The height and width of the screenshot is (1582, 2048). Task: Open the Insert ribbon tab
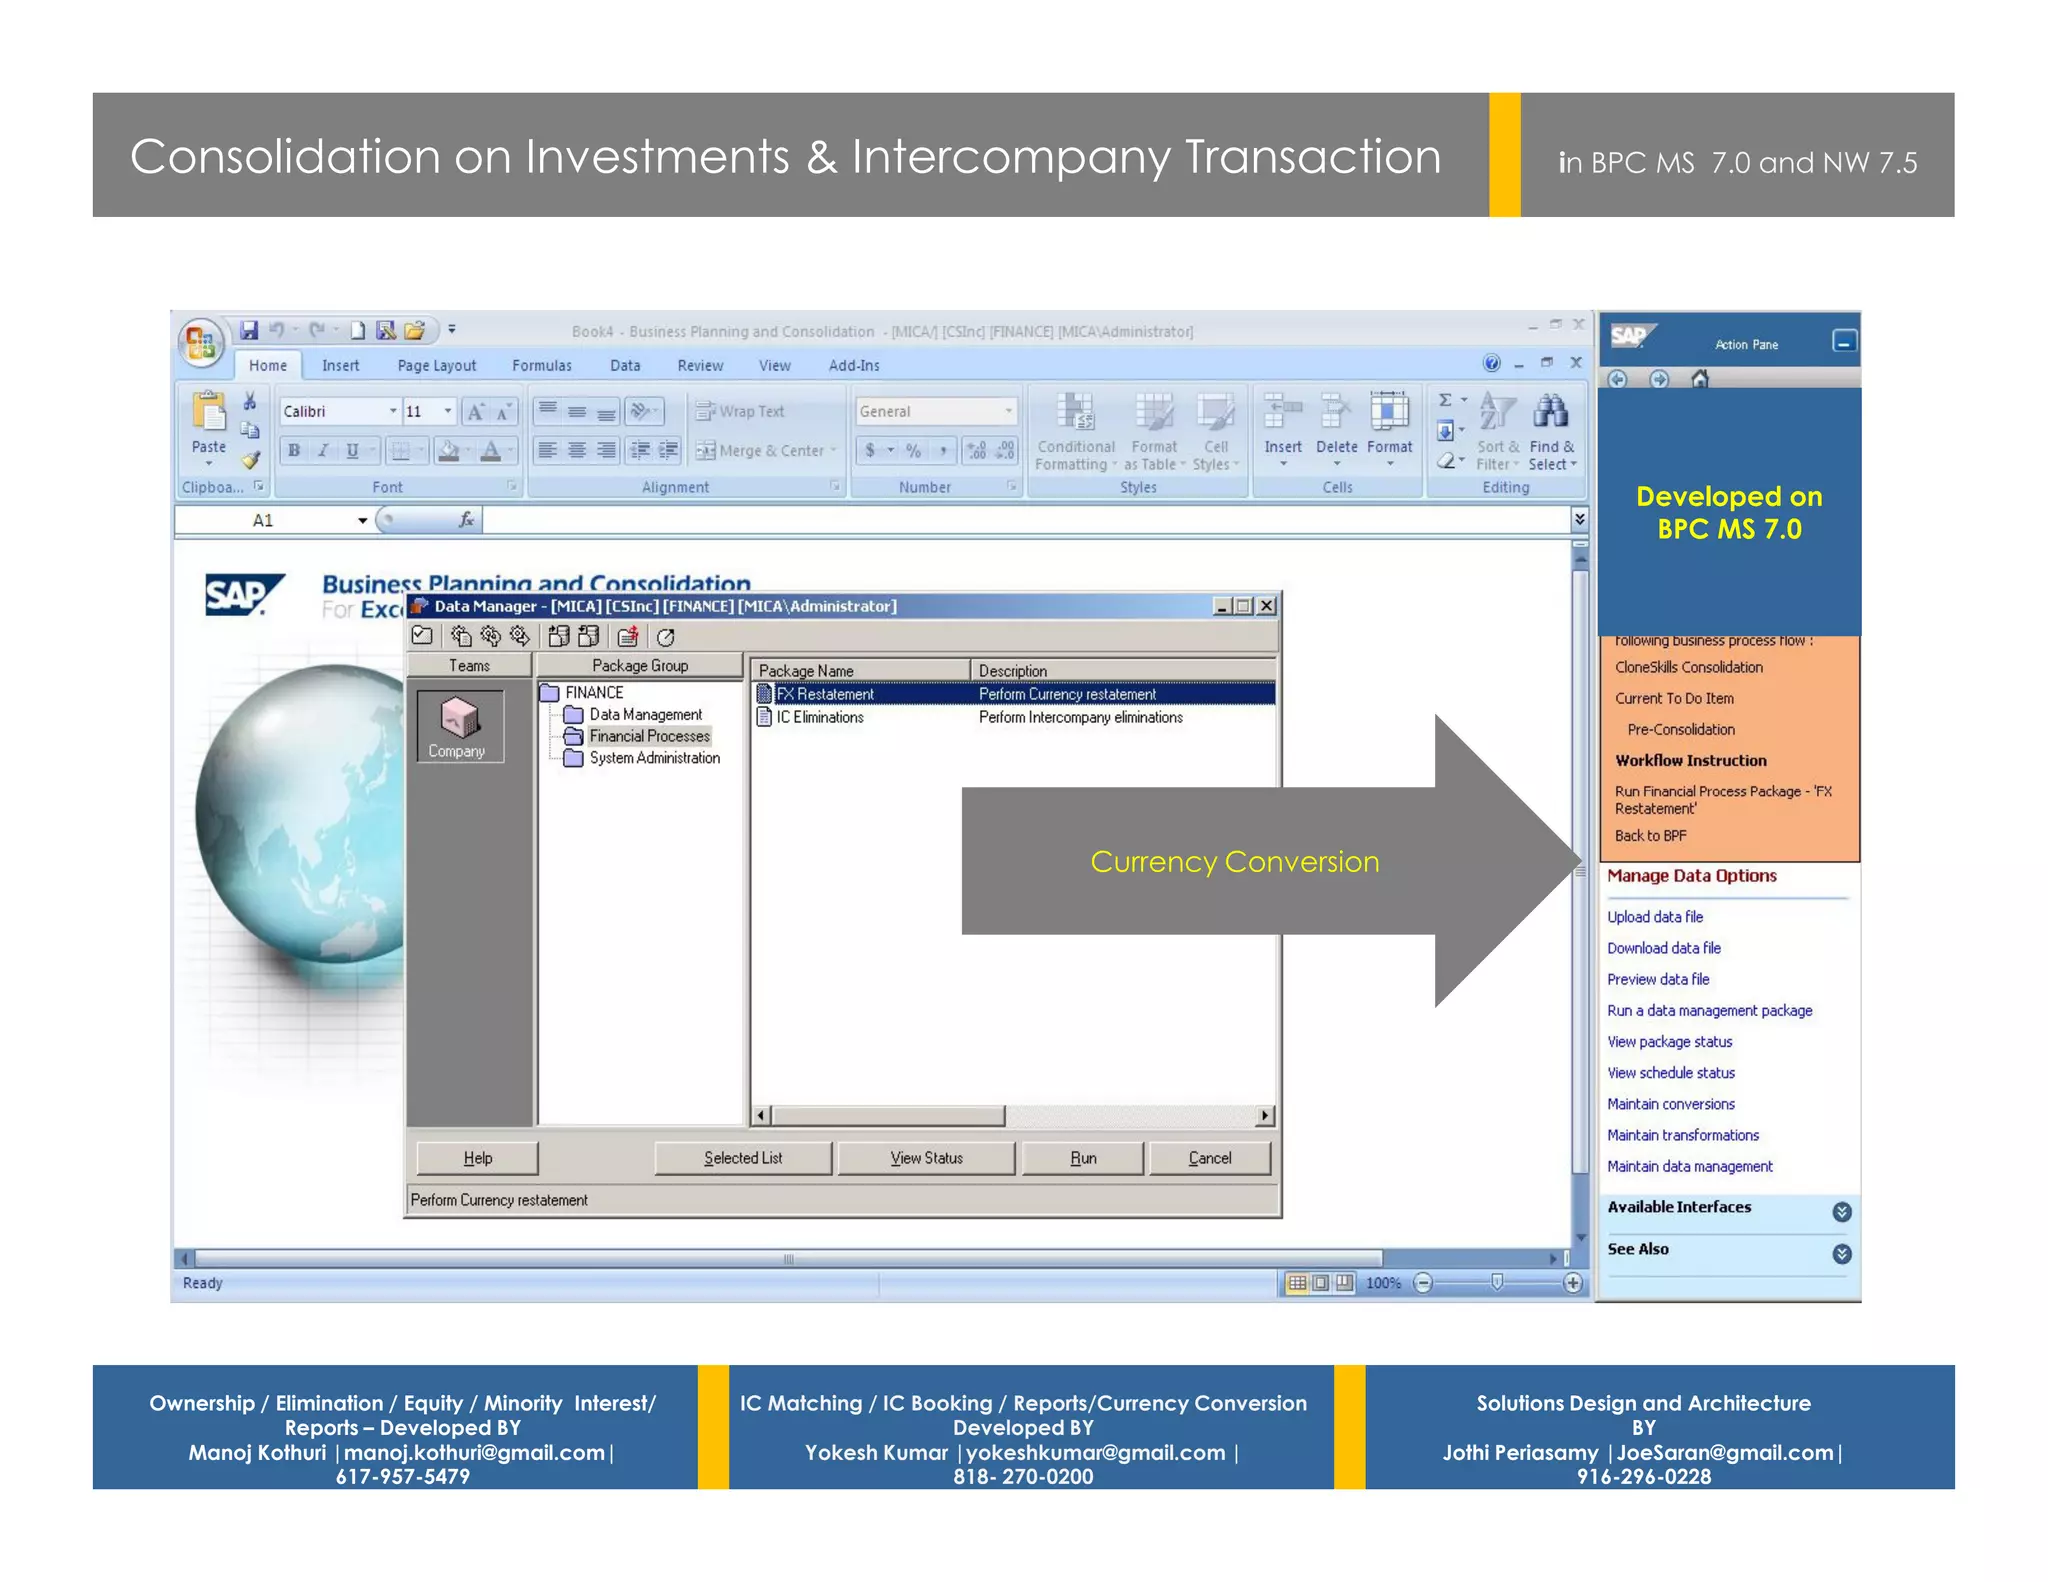coord(340,366)
